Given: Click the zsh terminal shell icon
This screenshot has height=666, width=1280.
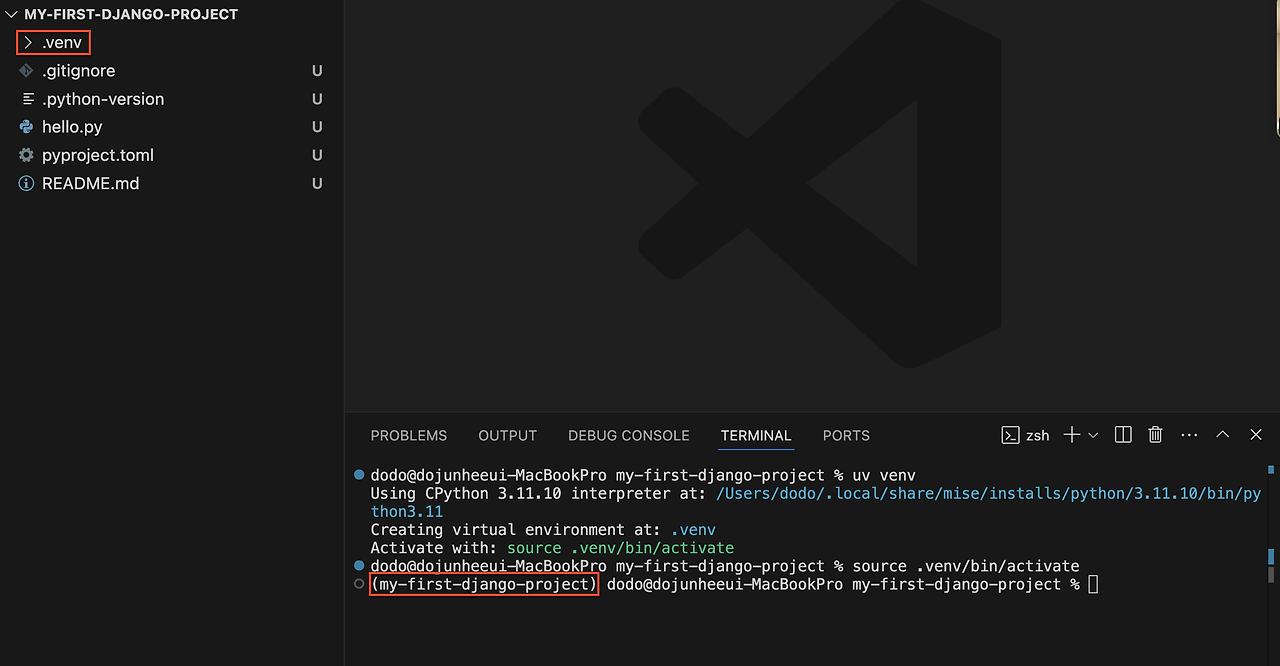Looking at the screenshot, I should click(1011, 435).
